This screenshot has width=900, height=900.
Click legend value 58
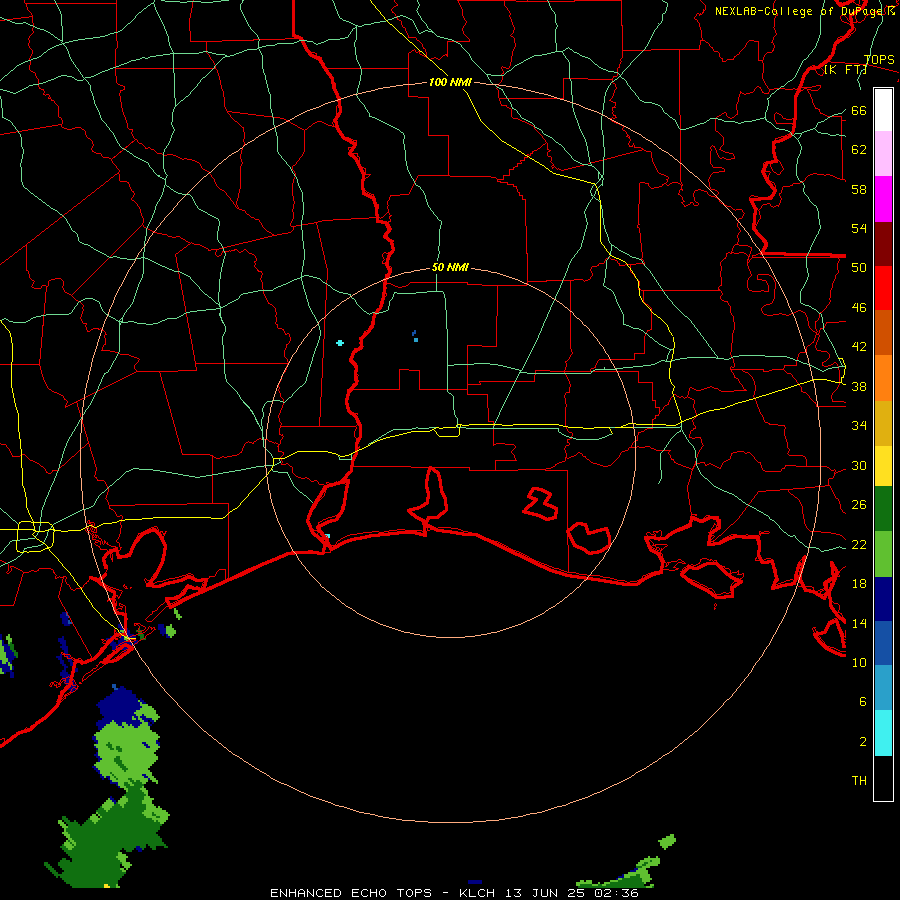click(859, 189)
